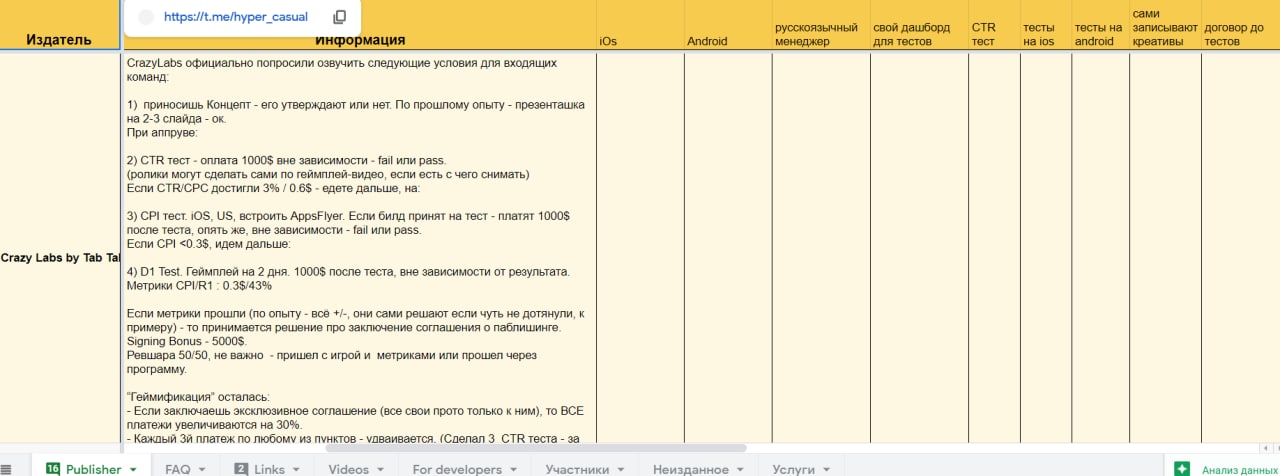Viewport: 1280px width, 476px height.
Task: Open the For developers tab dropdown arrow
Action: [x=514, y=469]
